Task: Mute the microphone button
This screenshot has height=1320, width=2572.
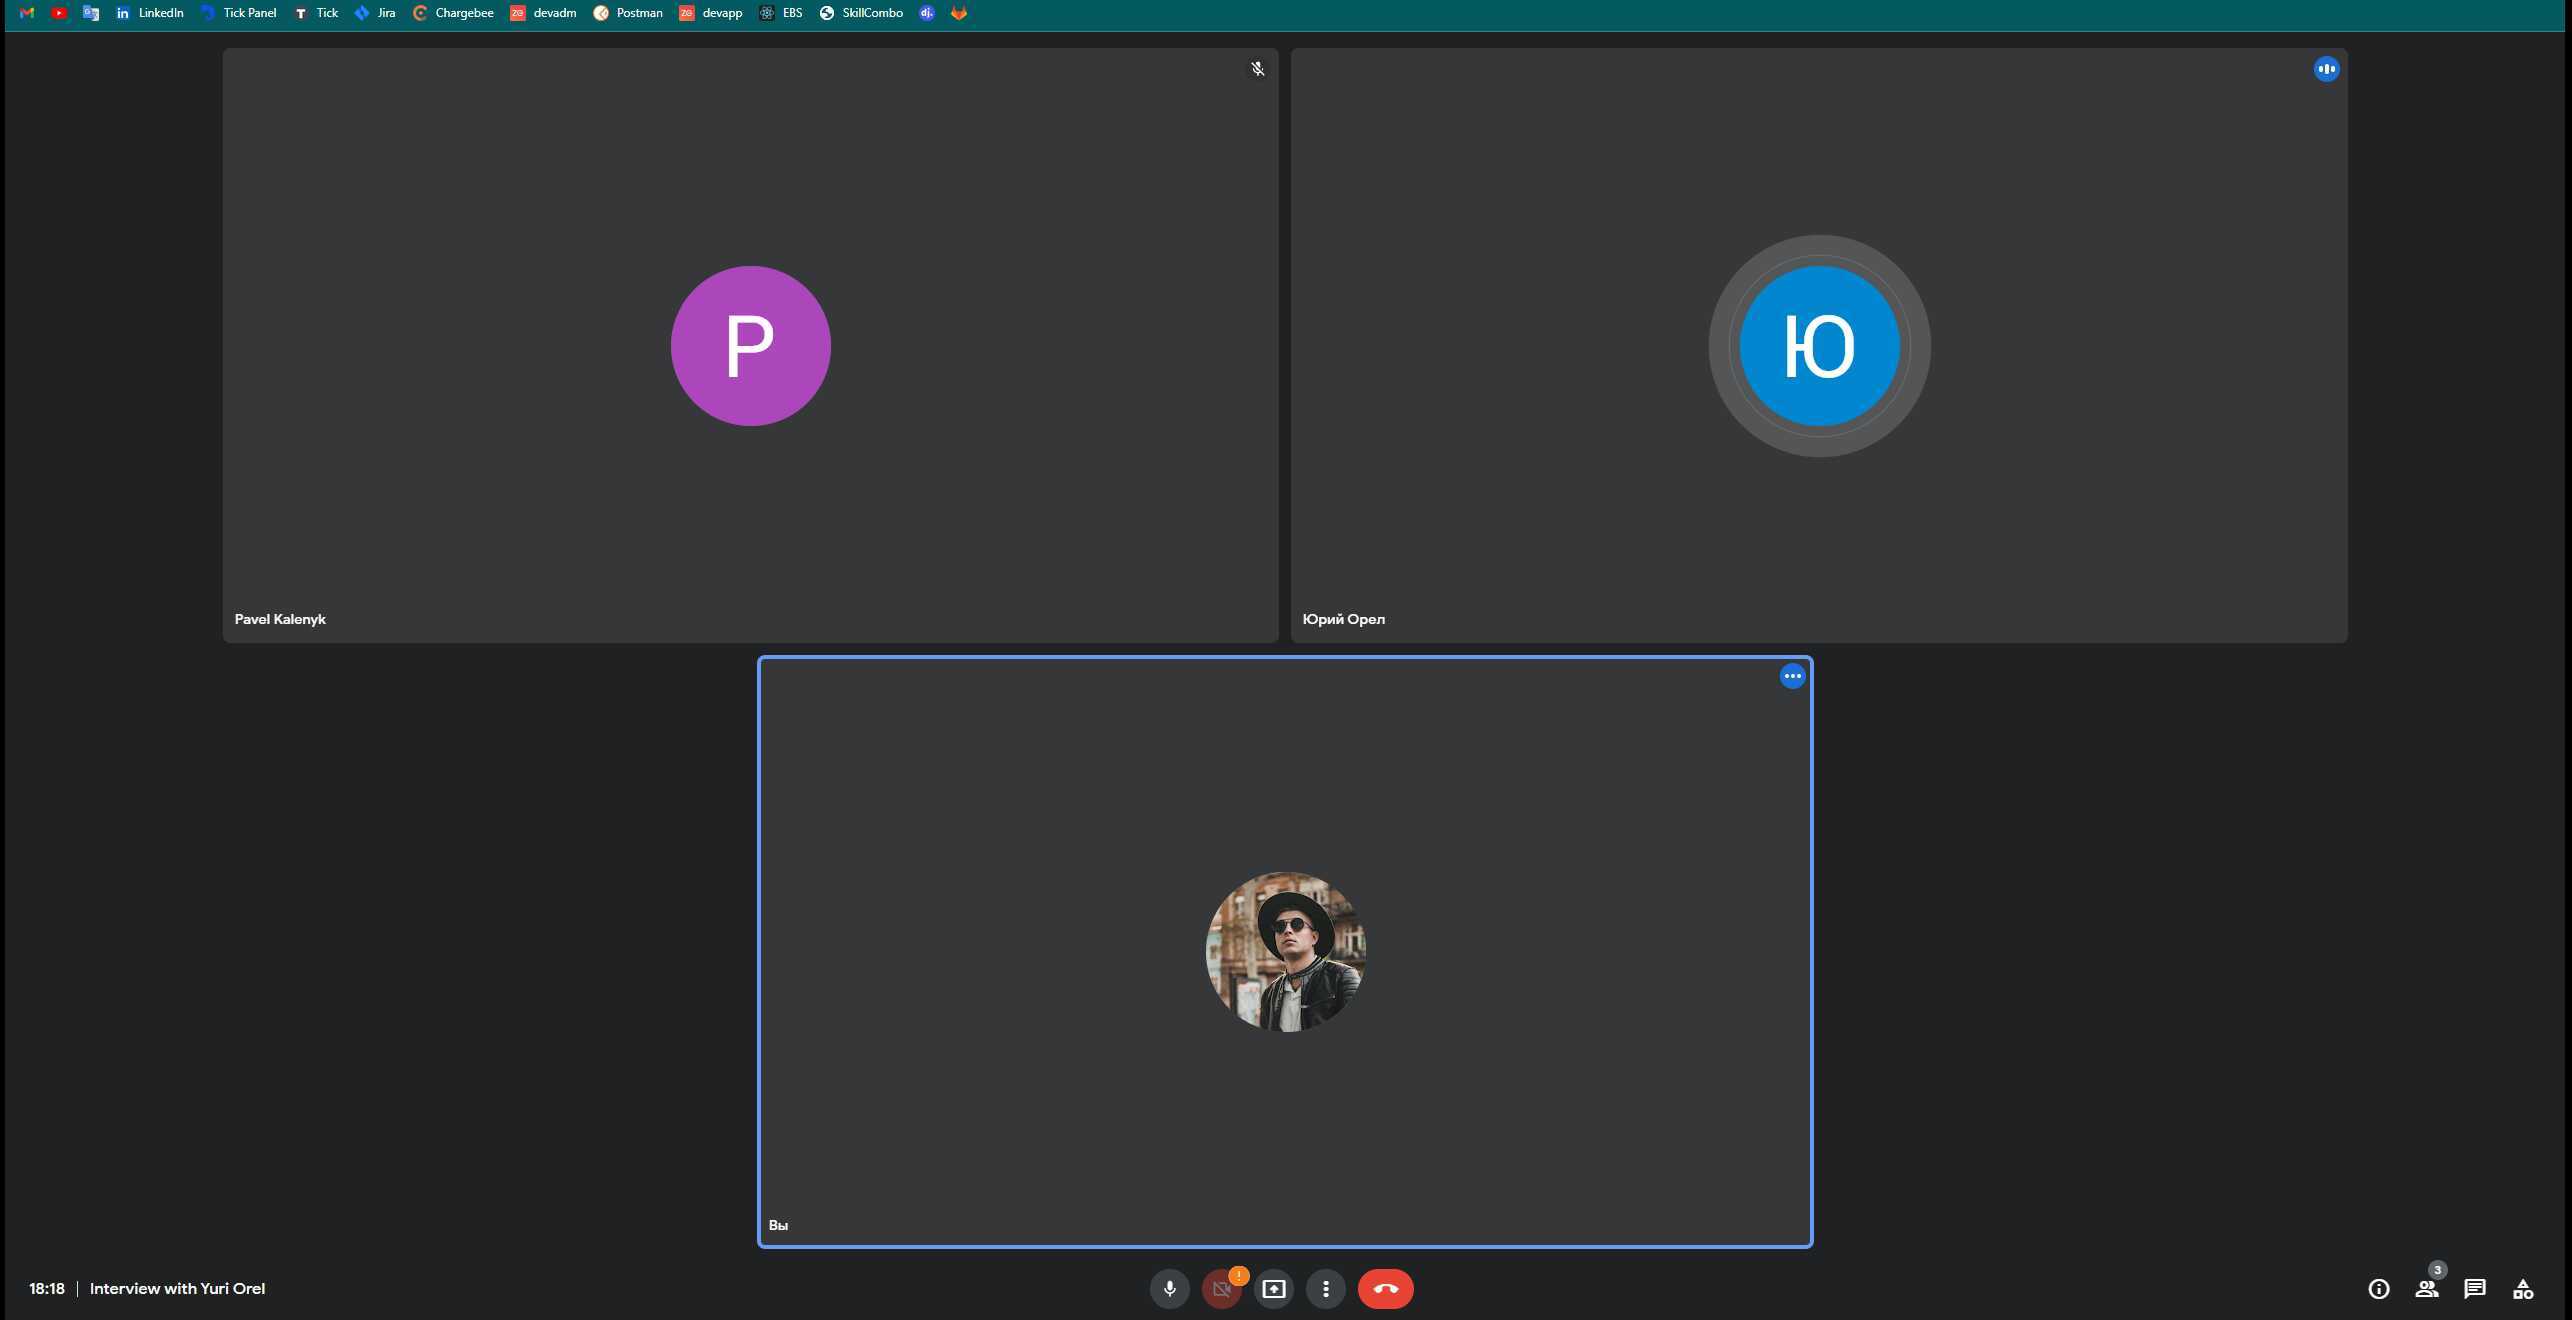Action: tap(1169, 1289)
